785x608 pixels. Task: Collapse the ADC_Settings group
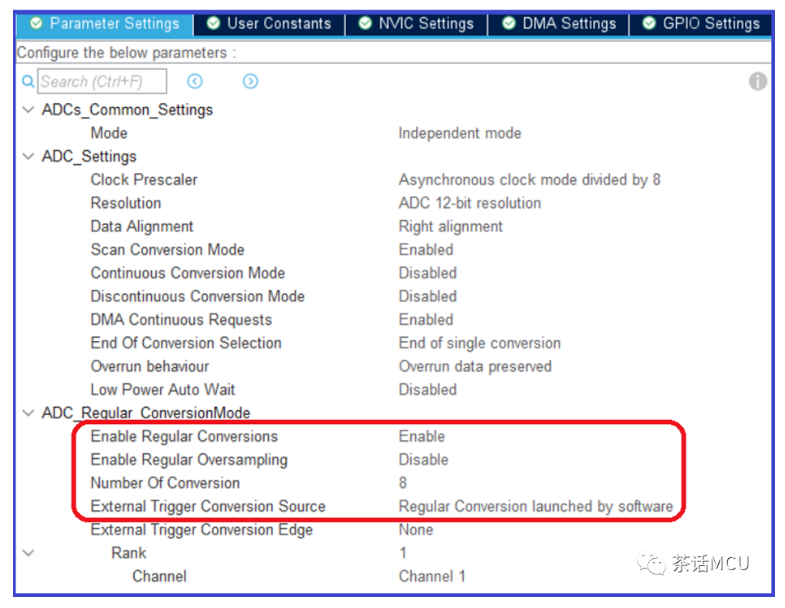pyautogui.click(x=29, y=156)
